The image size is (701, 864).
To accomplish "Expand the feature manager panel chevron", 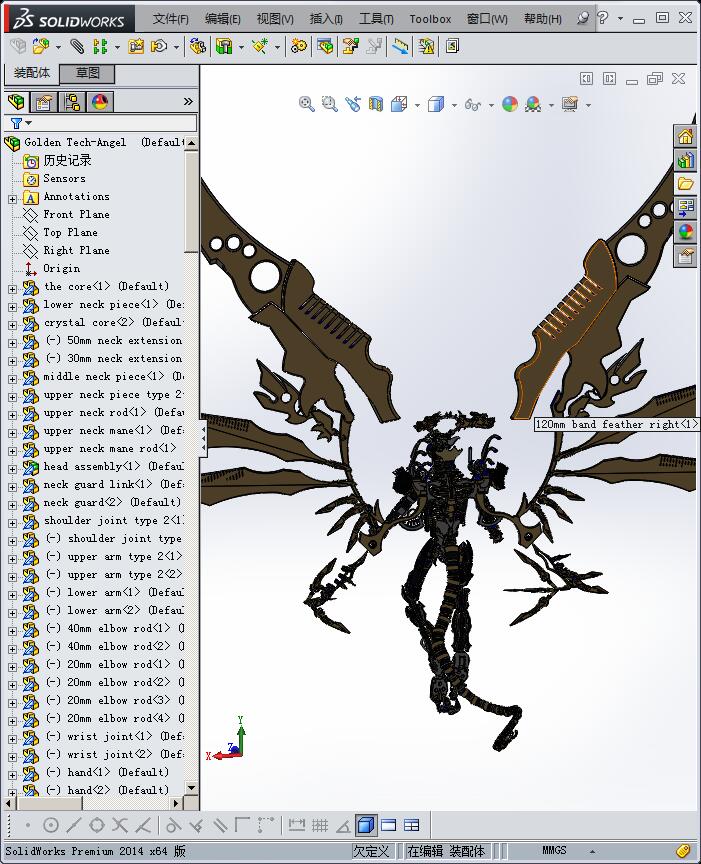I will (x=188, y=101).
